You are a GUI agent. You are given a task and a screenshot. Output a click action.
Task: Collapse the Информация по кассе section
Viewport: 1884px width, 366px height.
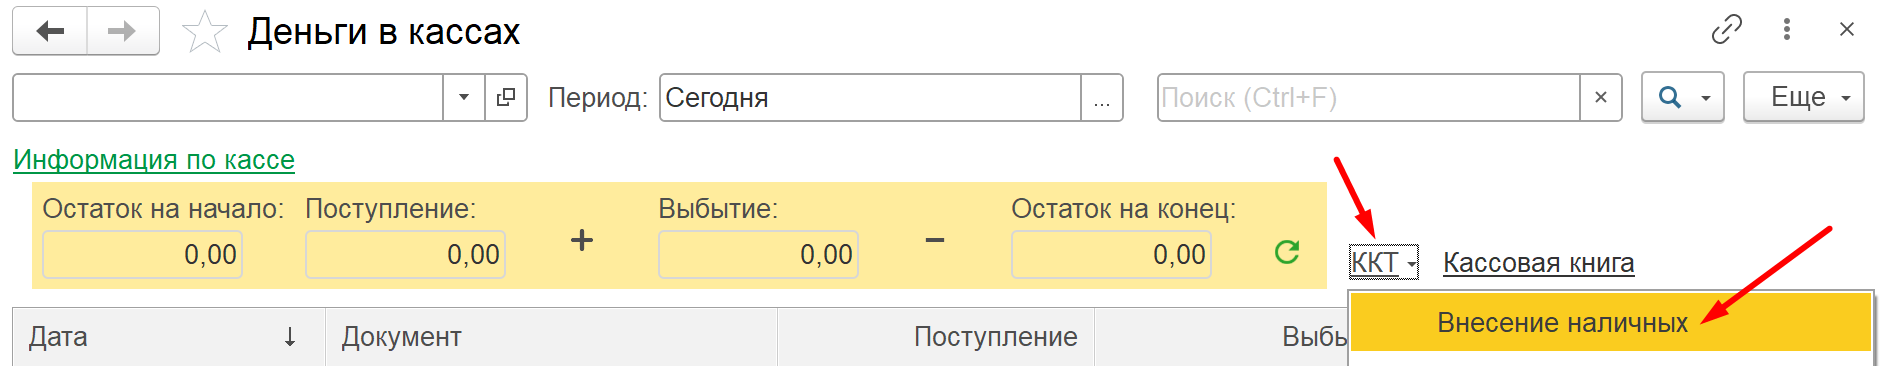(154, 160)
